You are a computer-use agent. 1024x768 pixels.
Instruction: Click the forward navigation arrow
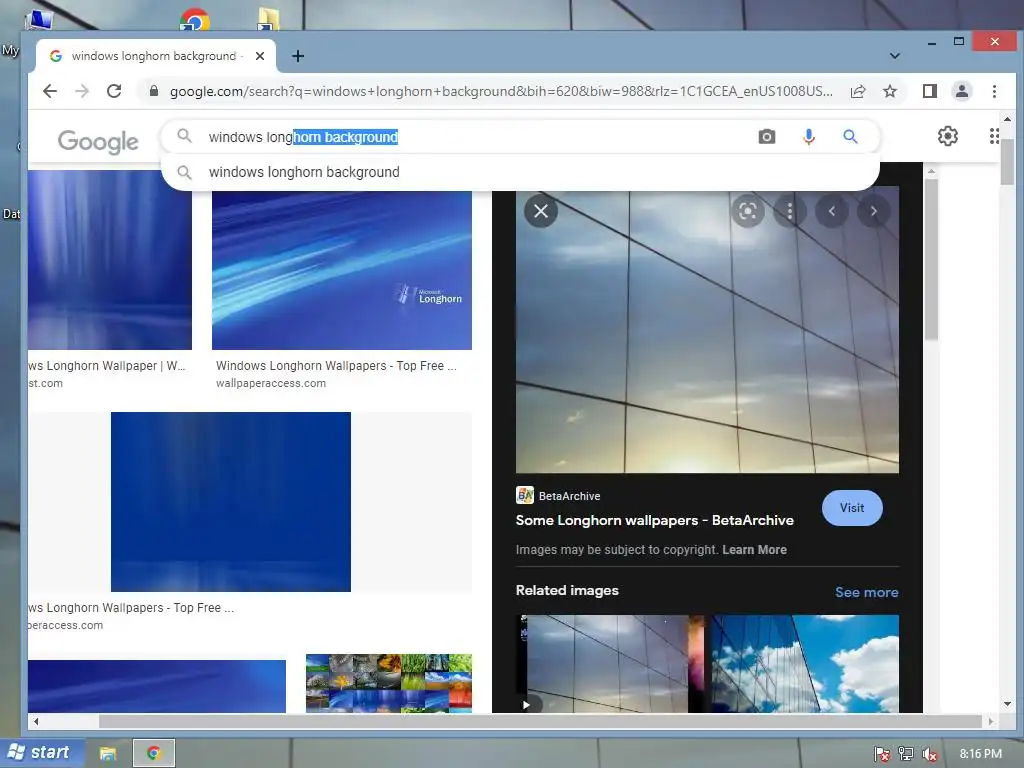click(82, 91)
